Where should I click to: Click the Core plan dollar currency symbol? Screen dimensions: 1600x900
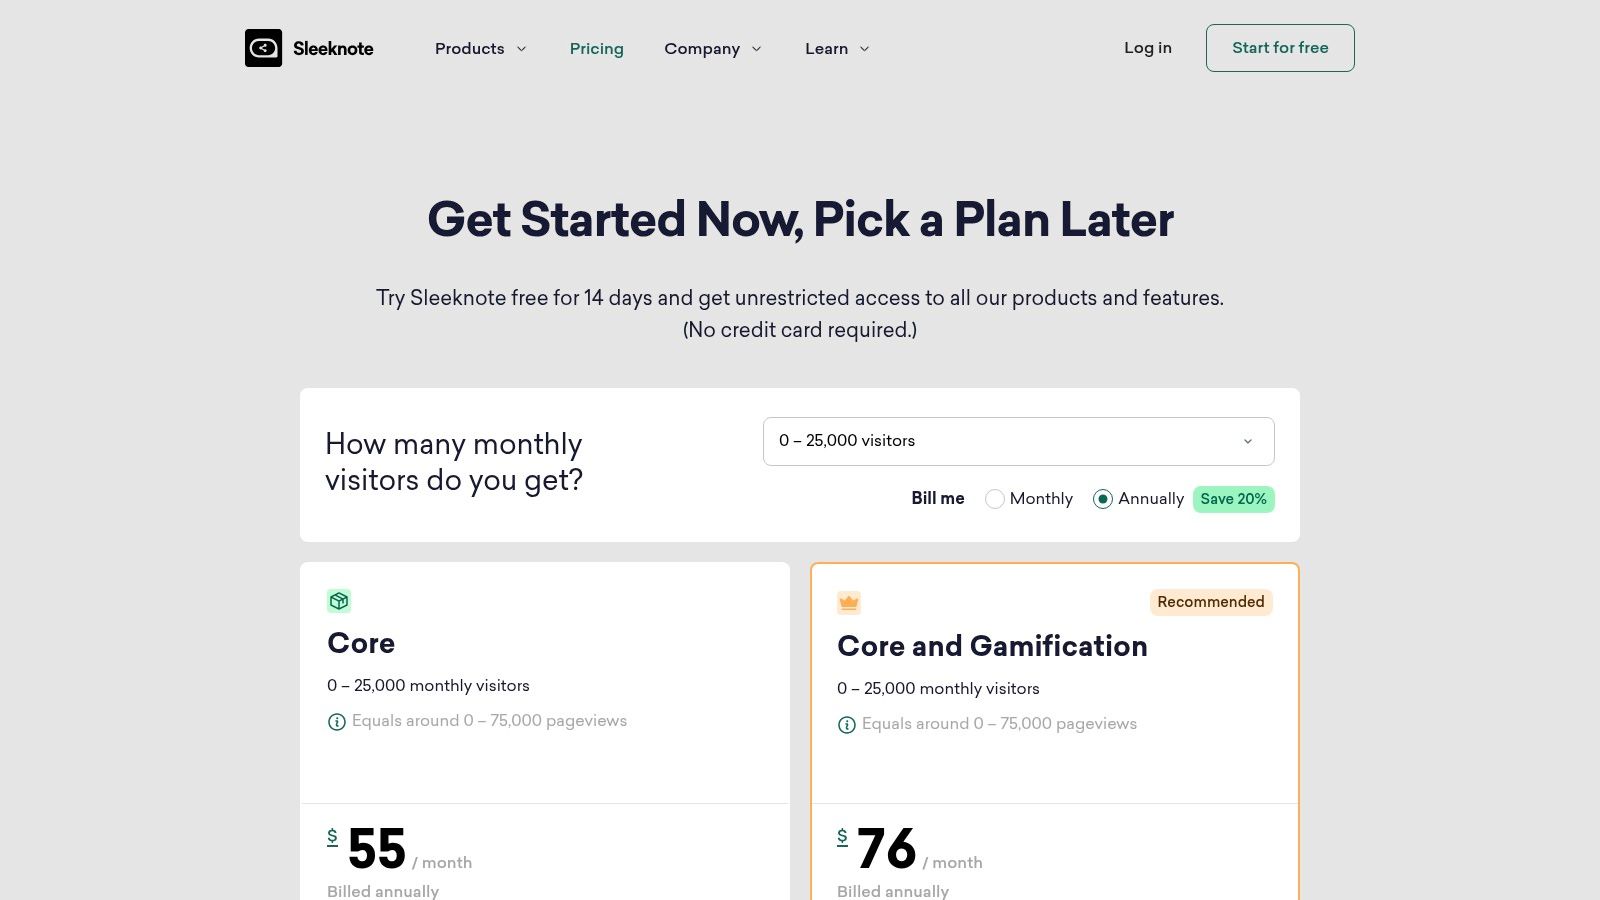tap(332, 837)
